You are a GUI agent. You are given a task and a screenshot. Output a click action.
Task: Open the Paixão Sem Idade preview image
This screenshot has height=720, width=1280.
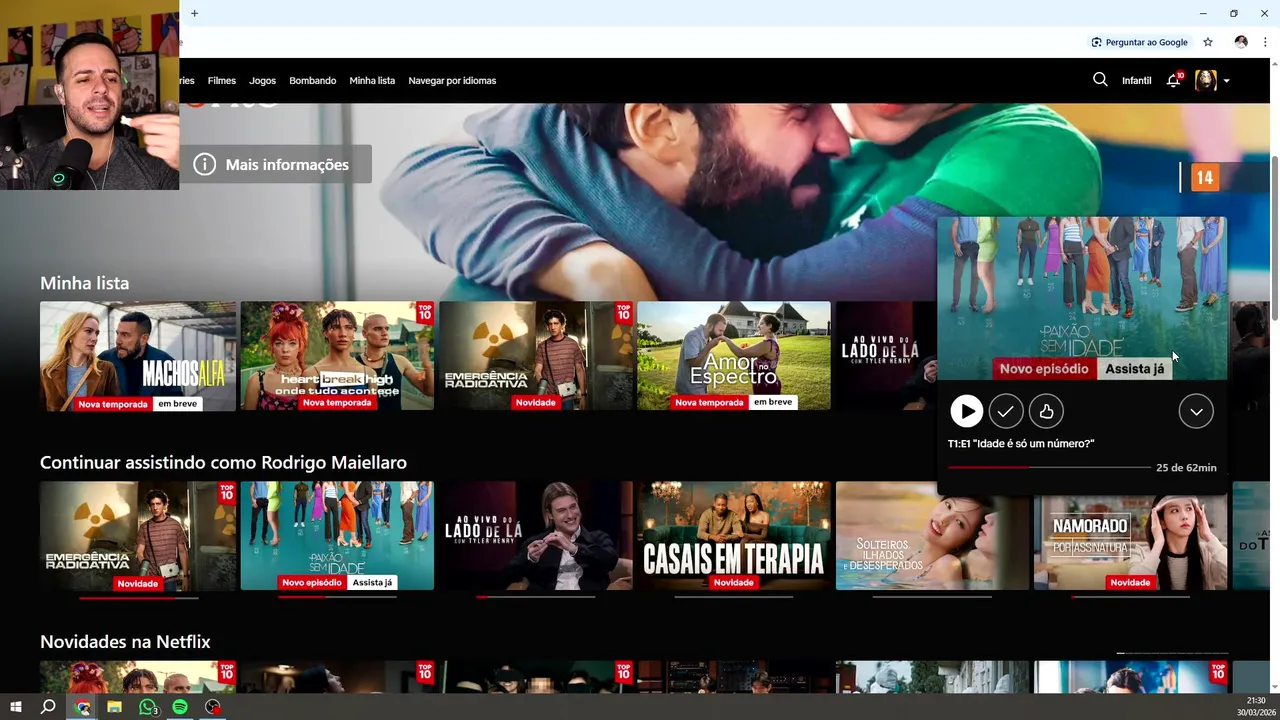(1082, 298)
